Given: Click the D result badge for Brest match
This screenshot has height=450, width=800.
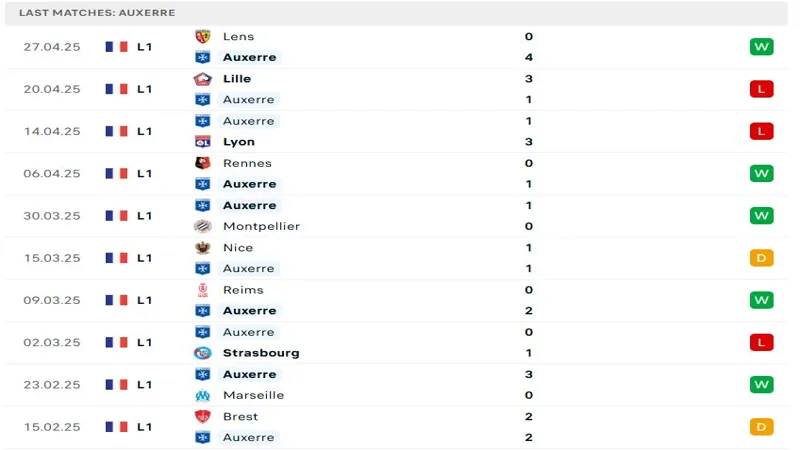Looking at the screenshot, I should 762,427.
